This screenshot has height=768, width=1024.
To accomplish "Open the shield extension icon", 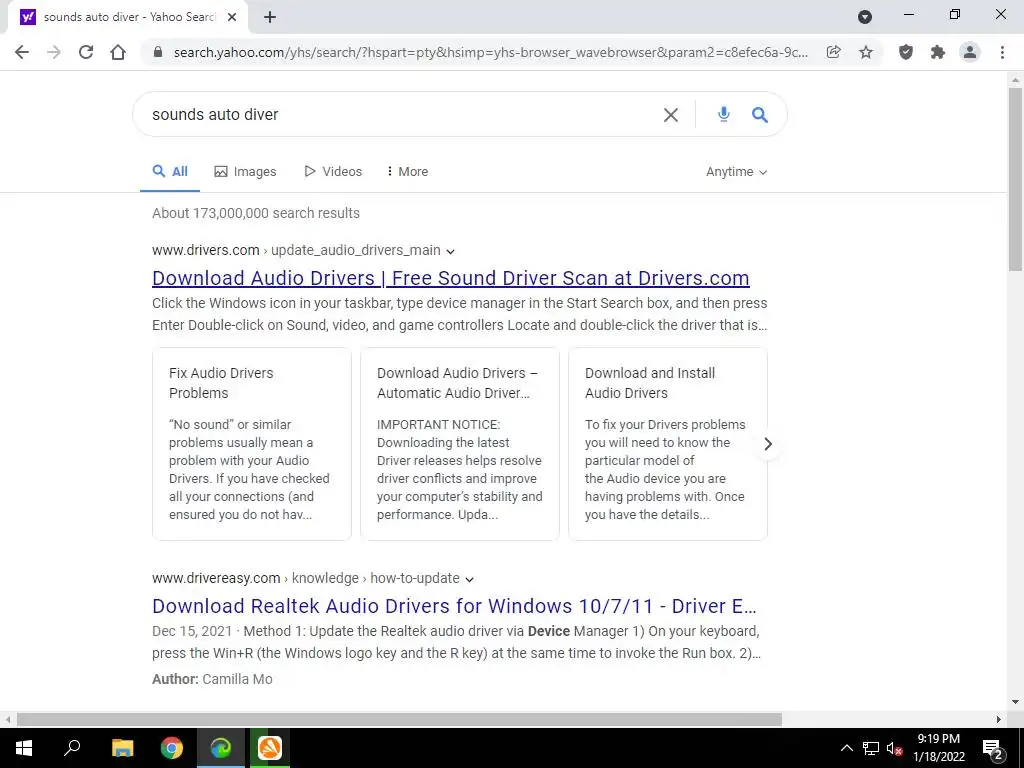I will (x=905, y=52).
